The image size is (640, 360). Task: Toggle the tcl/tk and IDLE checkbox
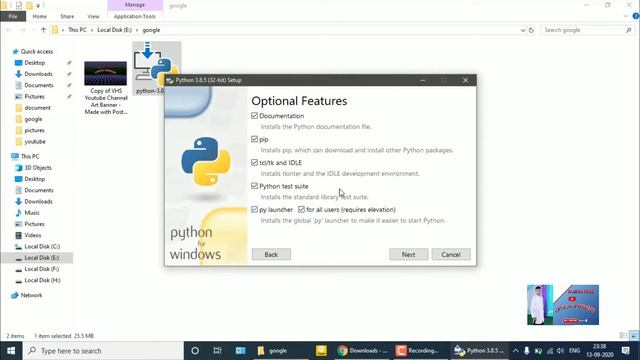[x=255, y=162]
